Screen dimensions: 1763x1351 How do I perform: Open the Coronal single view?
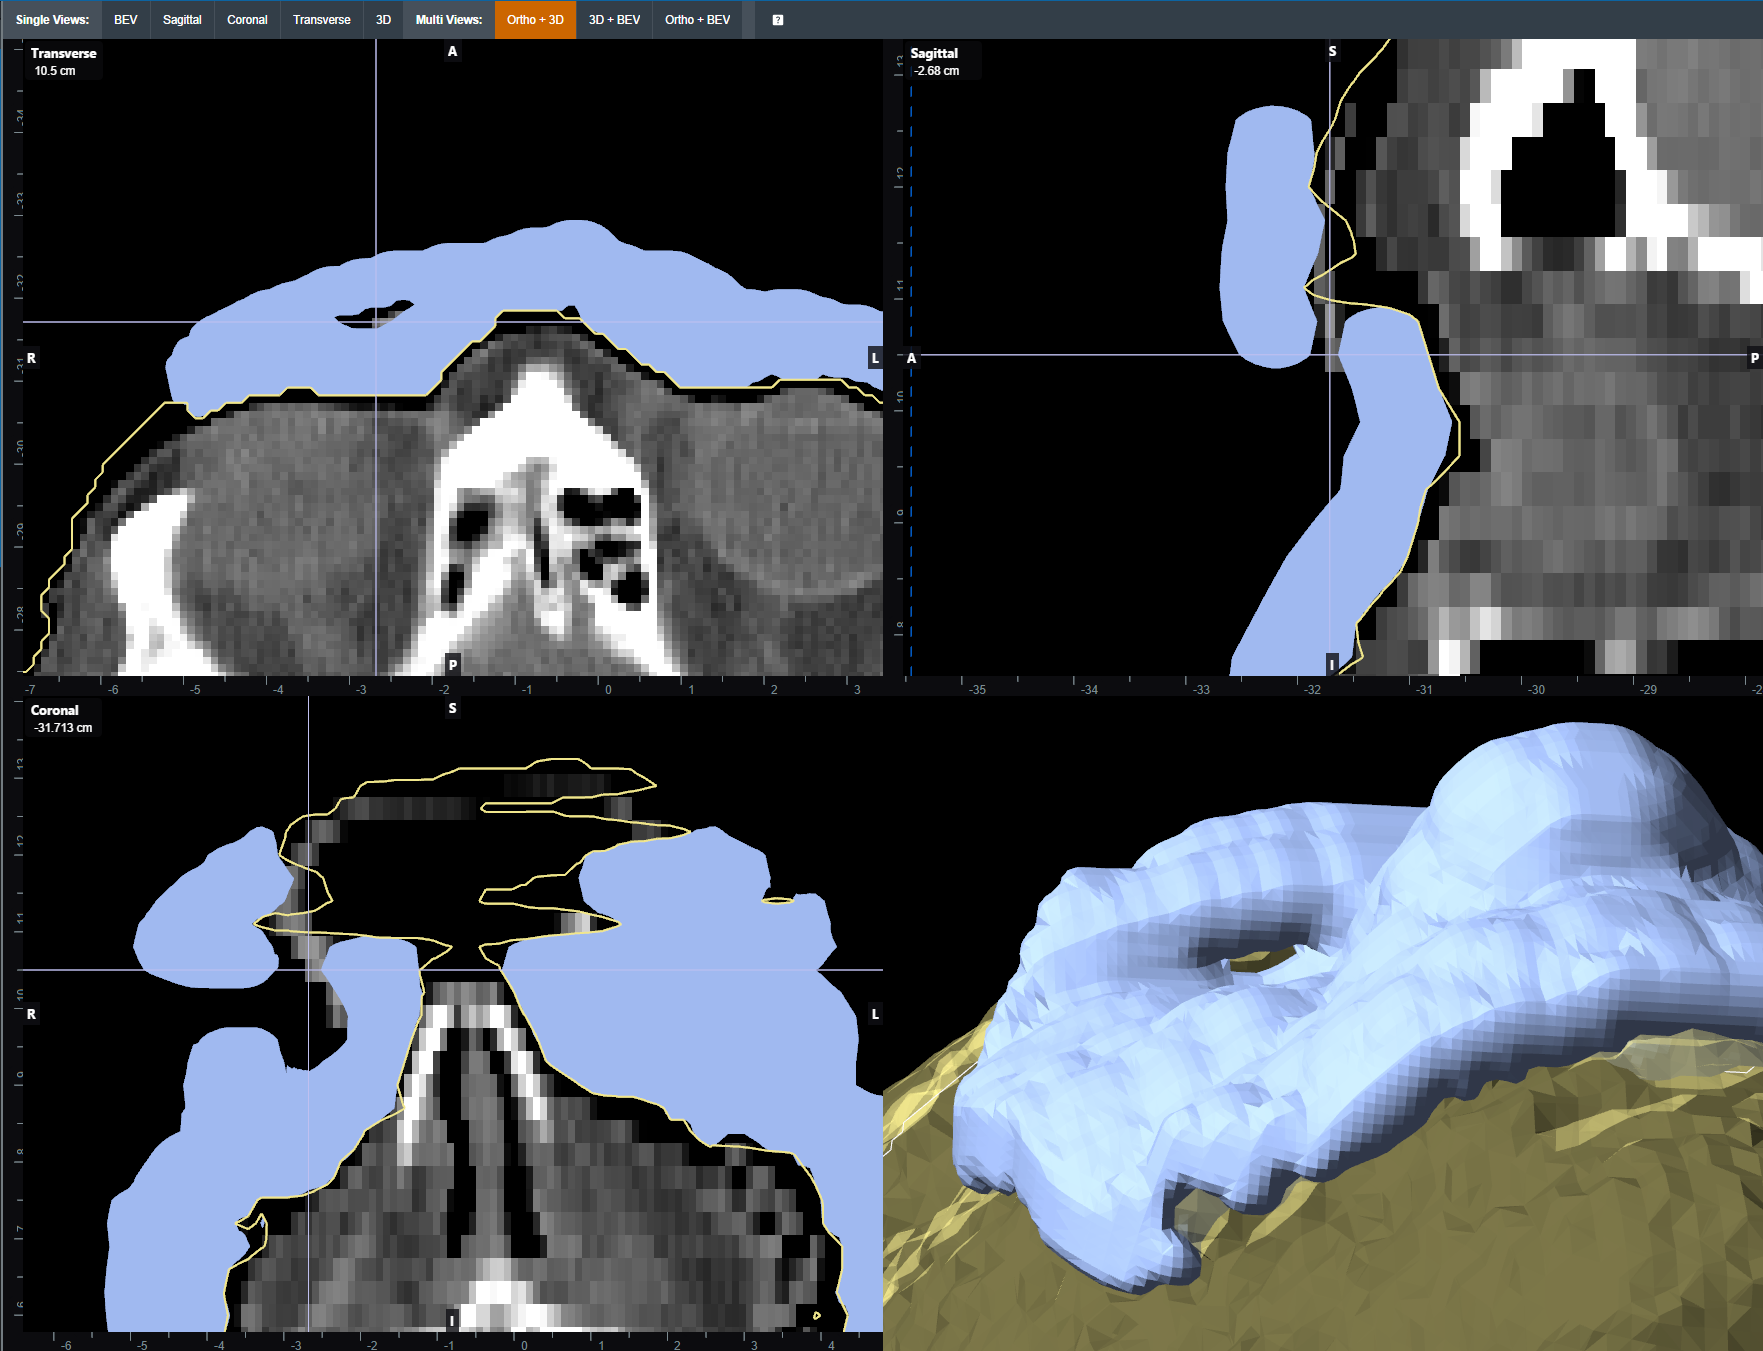click(x=247, y=20)
